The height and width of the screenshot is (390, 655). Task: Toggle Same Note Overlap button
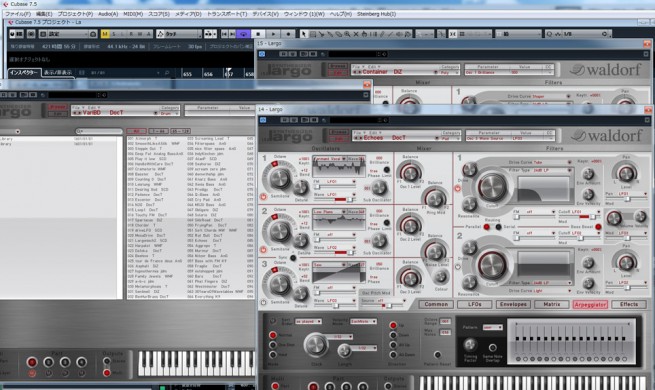493,347
